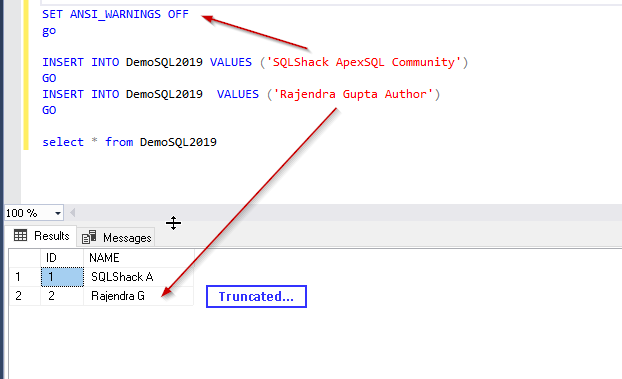This screenshot has width=622, height=379.
Task: Click the lowercase 'go' after SET ANSI_WARNINGS
Action: coord(49,31)
